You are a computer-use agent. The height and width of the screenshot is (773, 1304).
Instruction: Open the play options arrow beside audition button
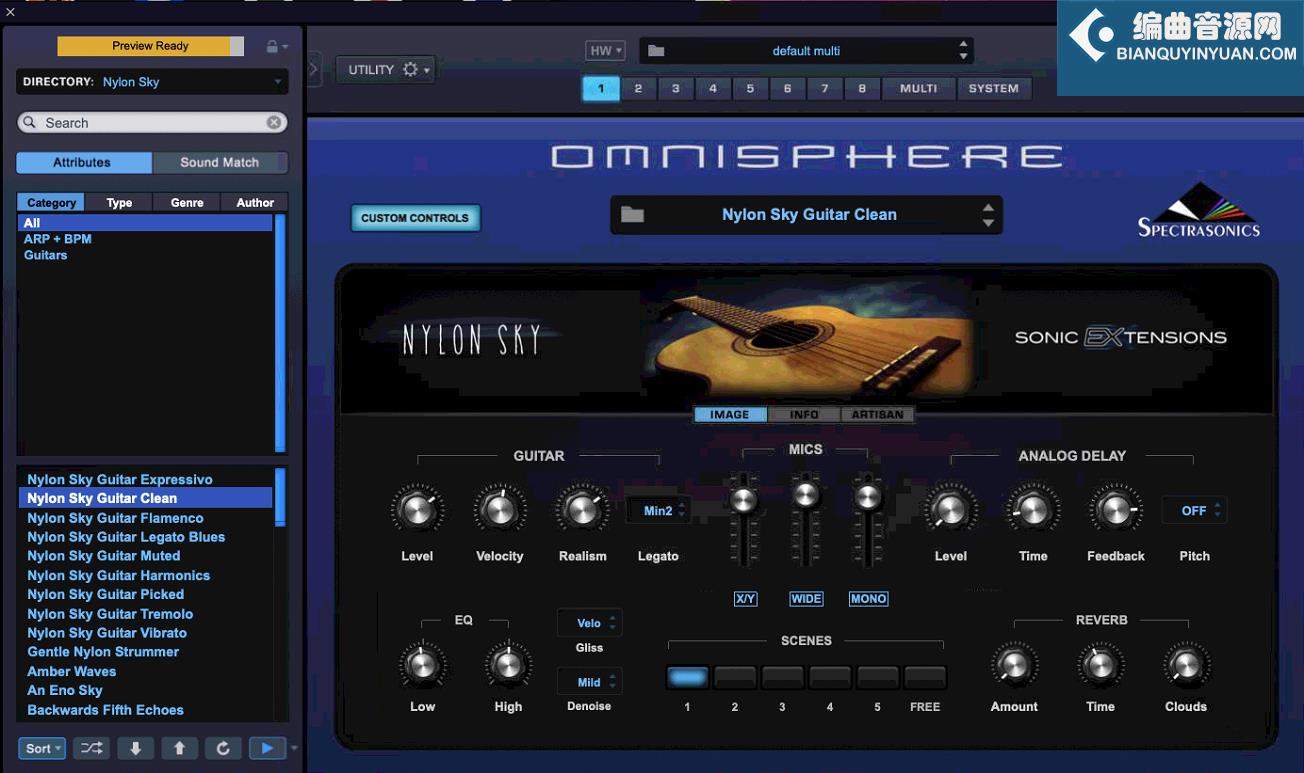(294, 749)
